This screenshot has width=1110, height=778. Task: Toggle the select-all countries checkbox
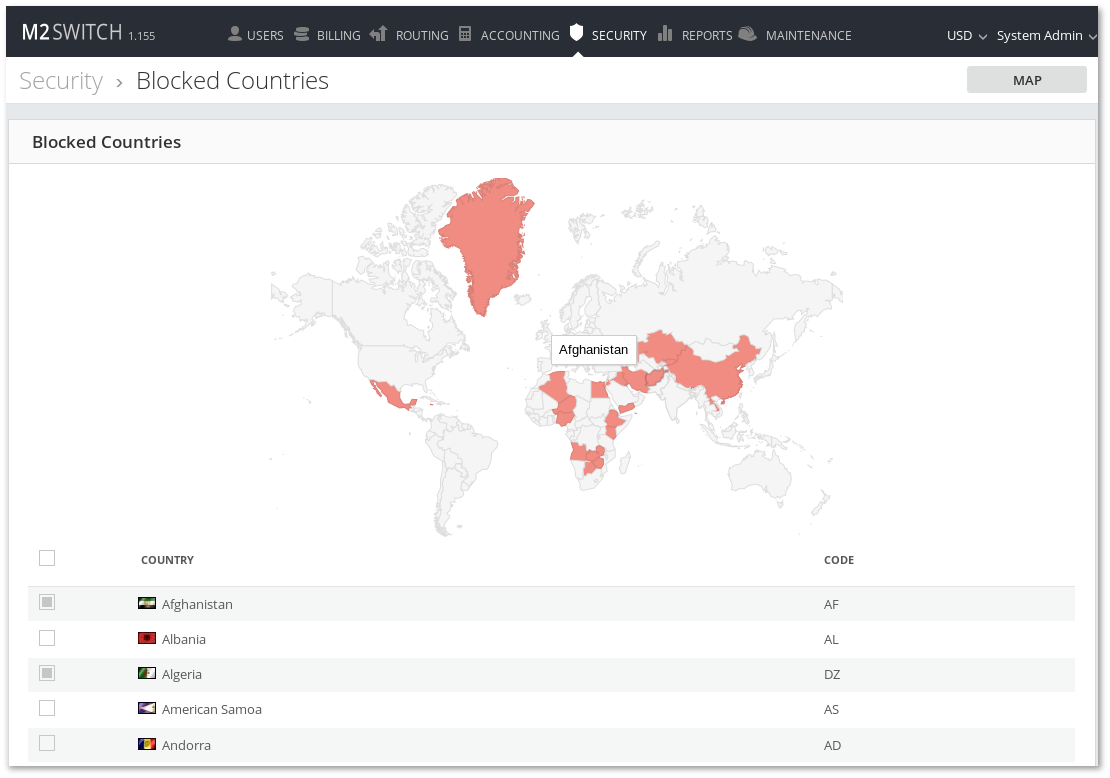click(x=47, y=558)
